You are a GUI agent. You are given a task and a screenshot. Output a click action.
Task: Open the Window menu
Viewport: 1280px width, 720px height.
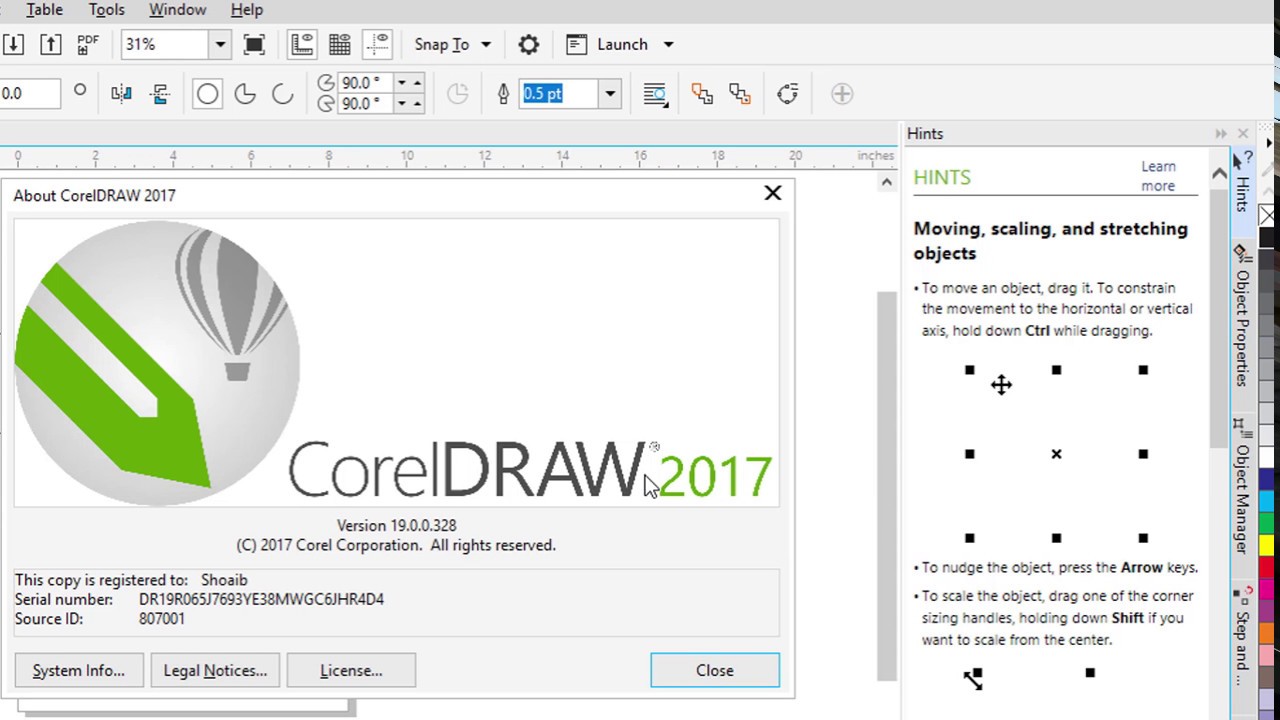click(x=177, y=10)
